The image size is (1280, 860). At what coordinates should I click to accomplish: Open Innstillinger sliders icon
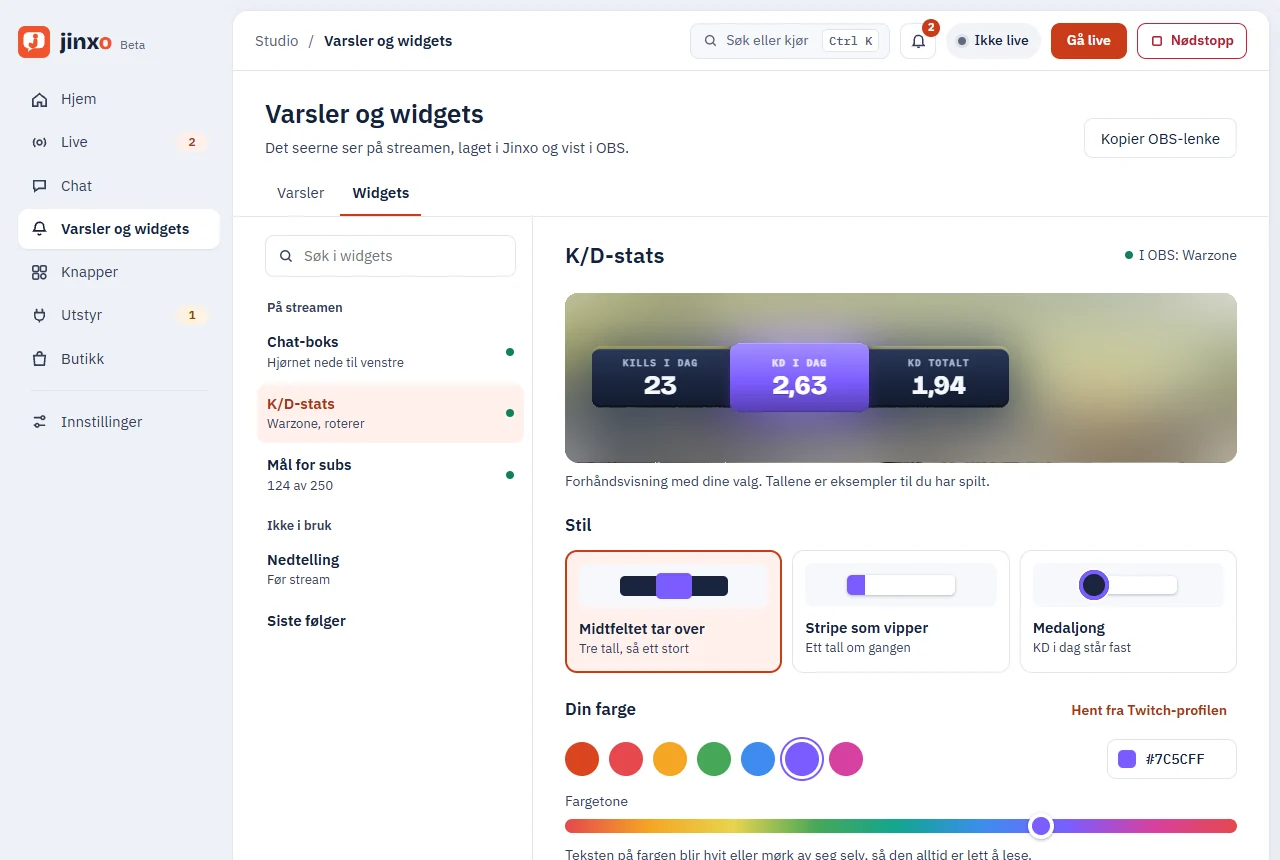pos(40,422)
